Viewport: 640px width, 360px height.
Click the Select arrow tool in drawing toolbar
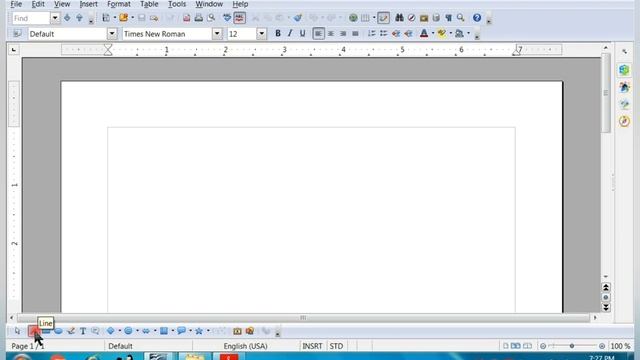tap(17, 331)
